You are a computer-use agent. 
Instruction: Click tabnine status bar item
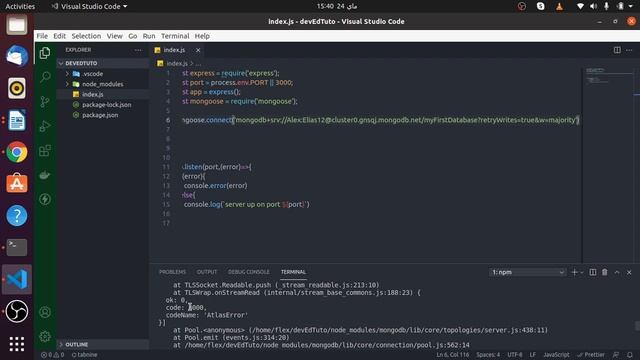(84, 355)
